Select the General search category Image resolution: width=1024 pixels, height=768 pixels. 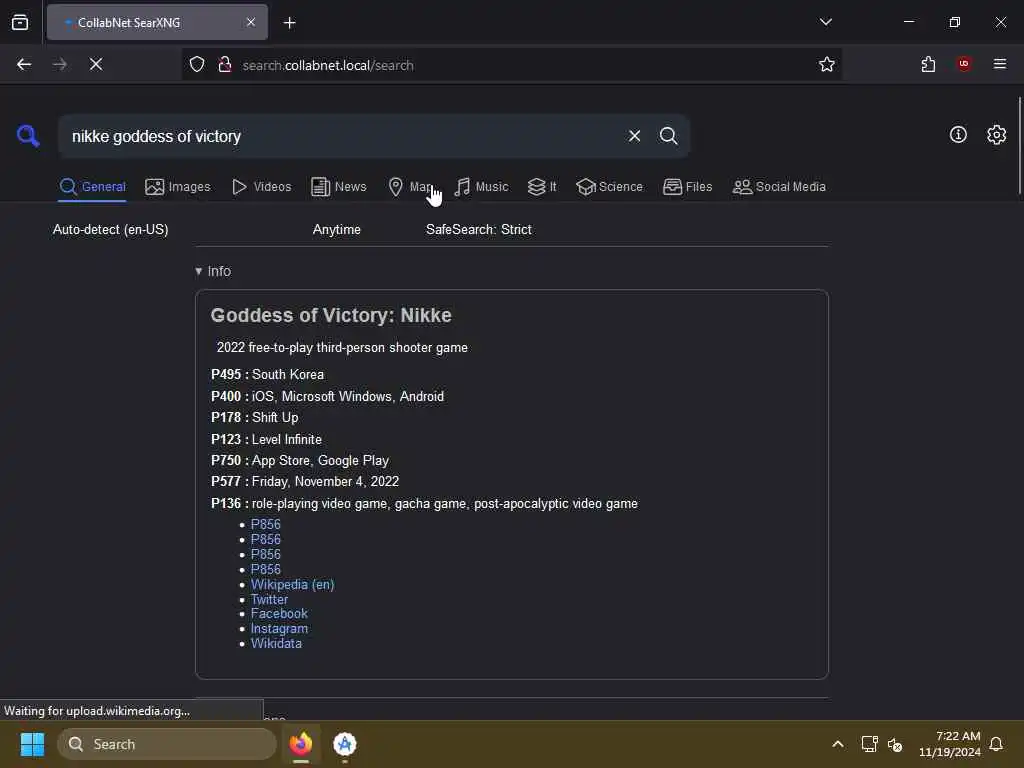(92, 187)
